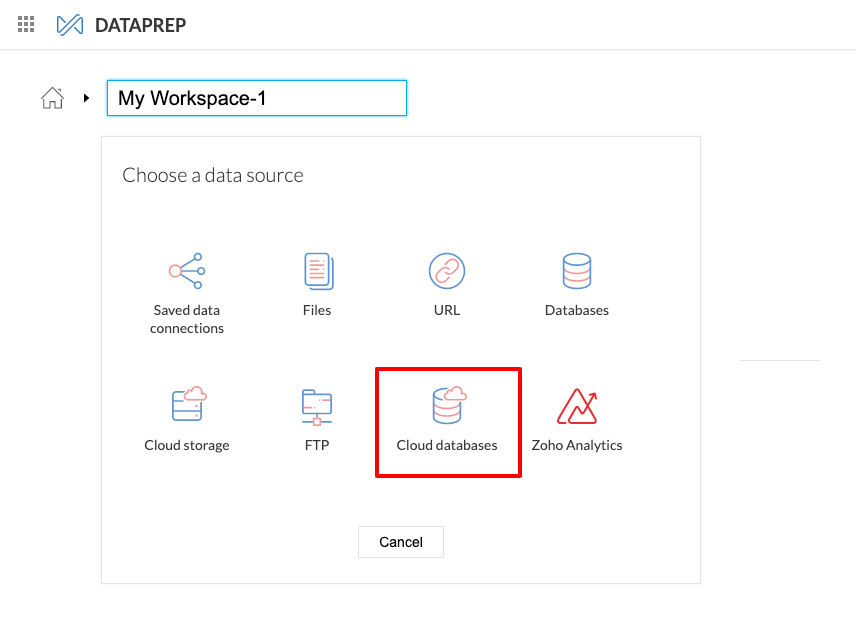Go to home via the house icon
This screenshot has height=636, width=856.
tap(52, 98)
